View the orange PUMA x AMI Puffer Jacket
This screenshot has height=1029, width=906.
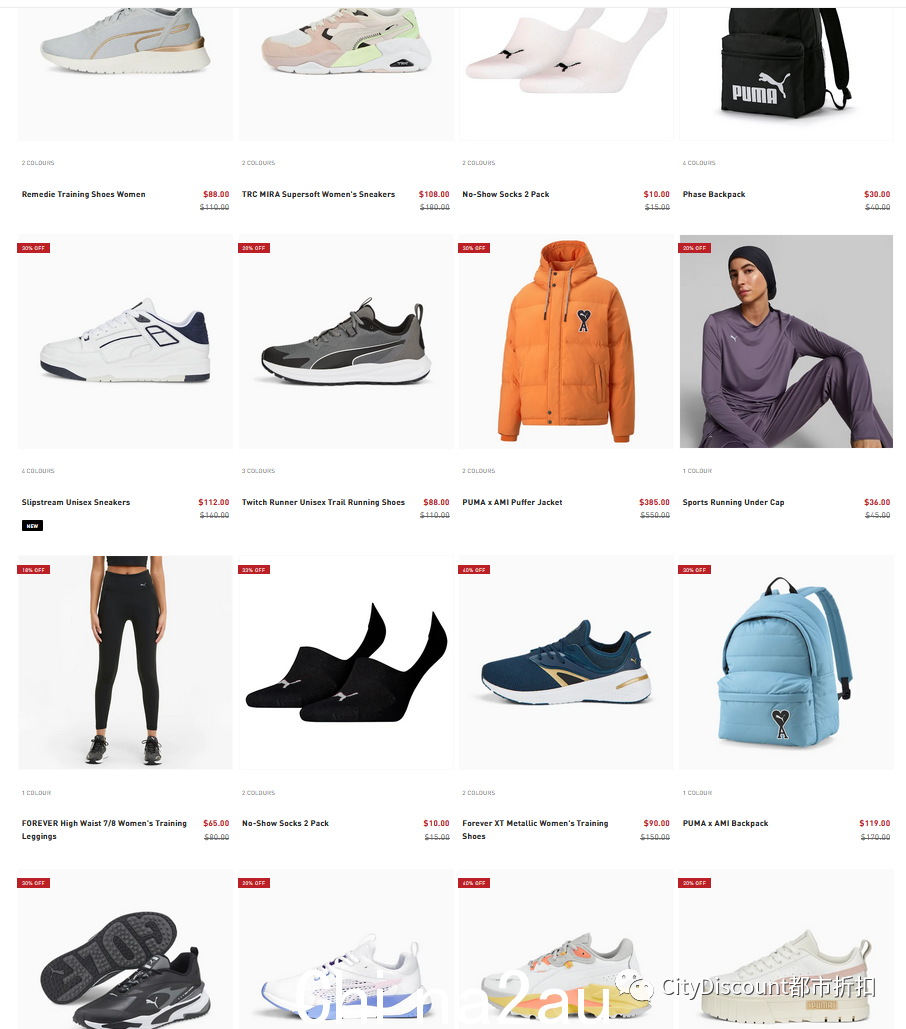566,341
